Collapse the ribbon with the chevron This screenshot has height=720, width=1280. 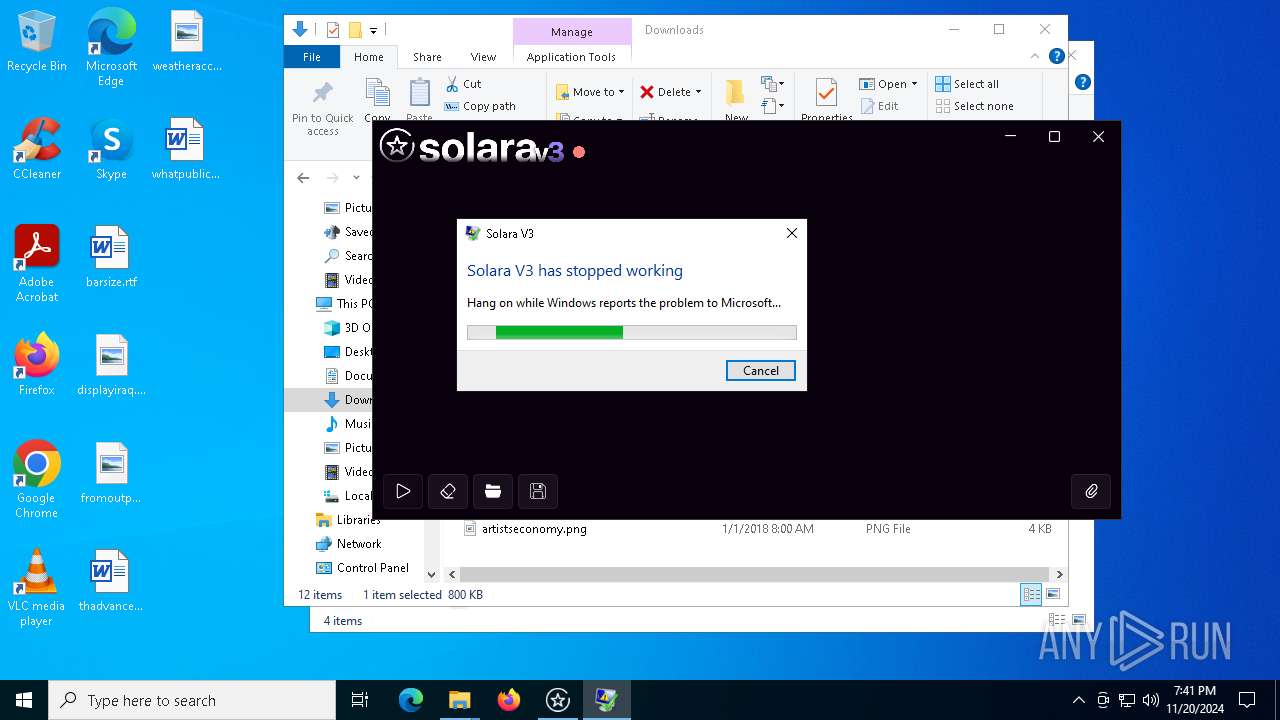tap(1035, 56)
